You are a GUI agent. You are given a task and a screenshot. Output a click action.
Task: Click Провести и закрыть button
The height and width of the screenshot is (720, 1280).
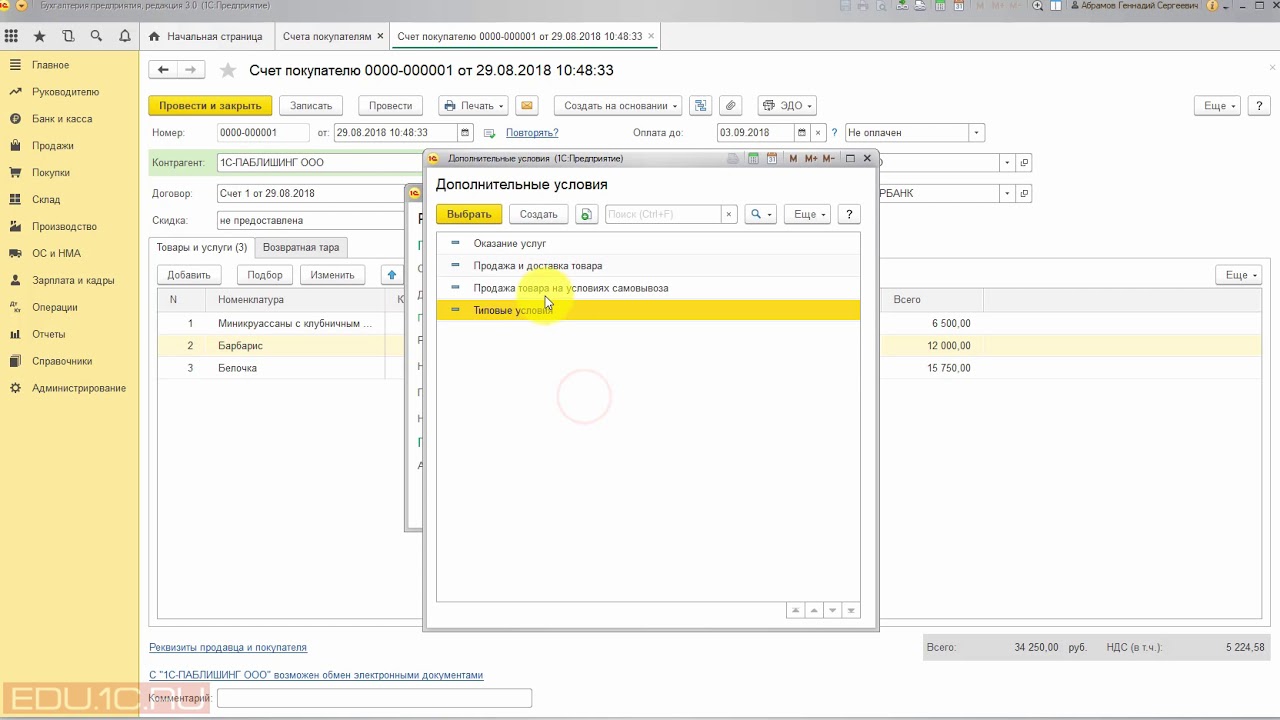point(210,105)
